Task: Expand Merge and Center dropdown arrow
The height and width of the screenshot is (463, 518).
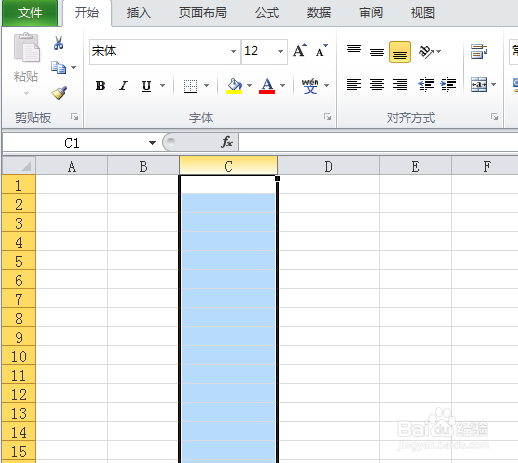Action: pos(494,84)
